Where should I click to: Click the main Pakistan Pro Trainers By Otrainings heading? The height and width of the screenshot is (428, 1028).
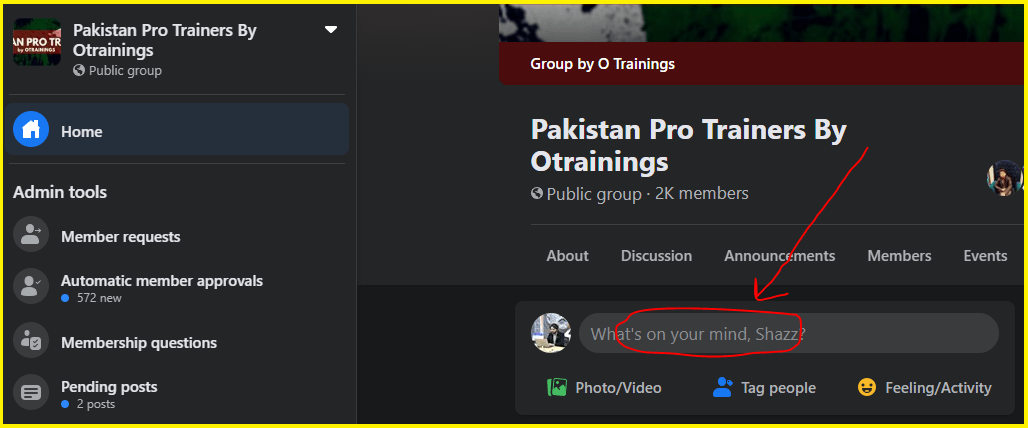[688, 145]
